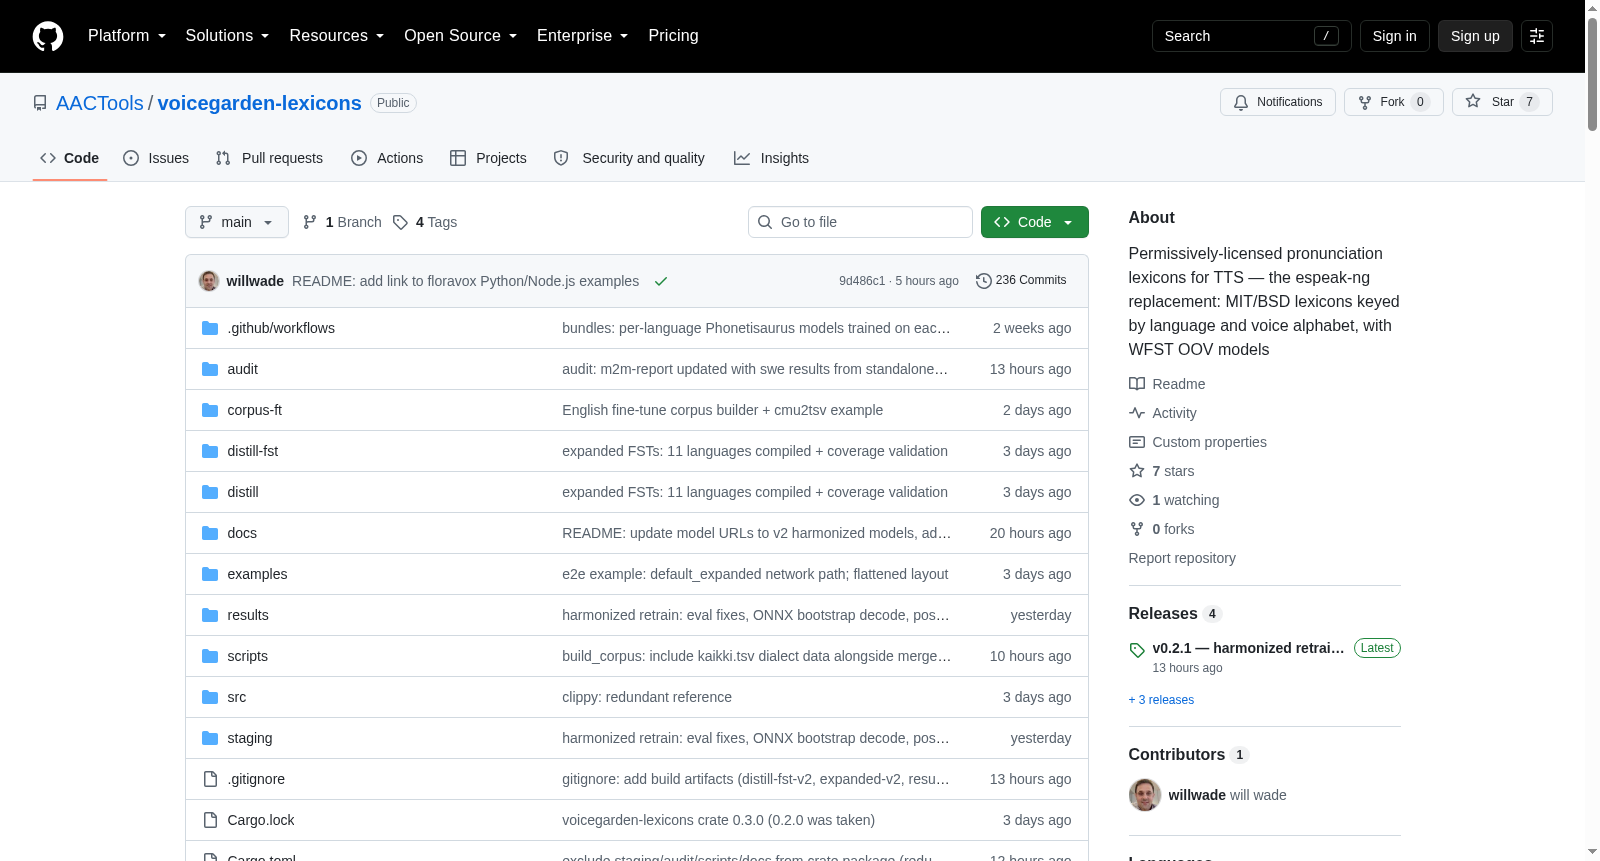Open the voicegarden-lexicons repository link

tap(260, 103)
